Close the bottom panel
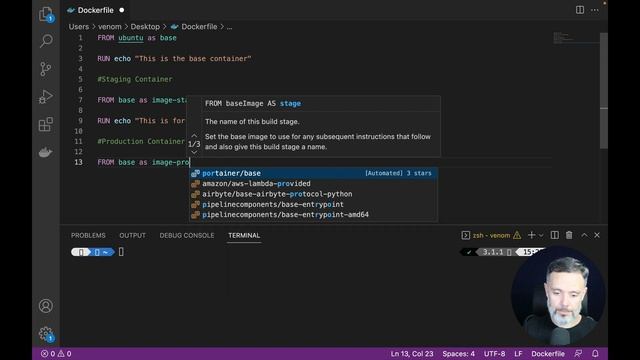 click(597, 235)
